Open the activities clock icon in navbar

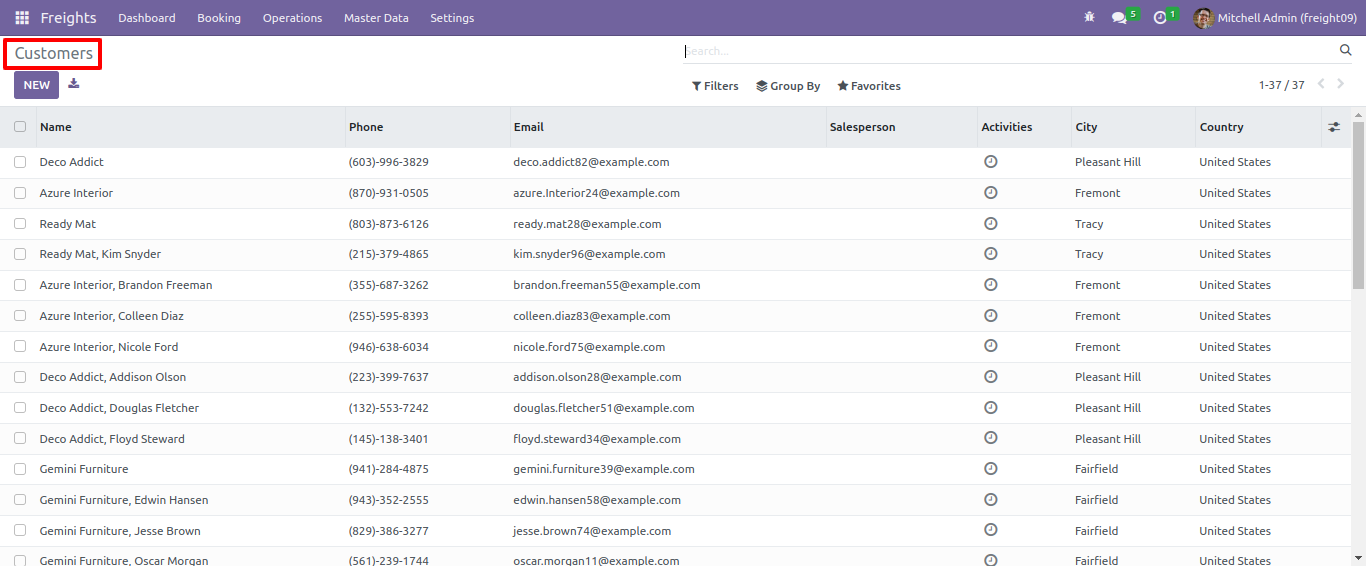1160,18
